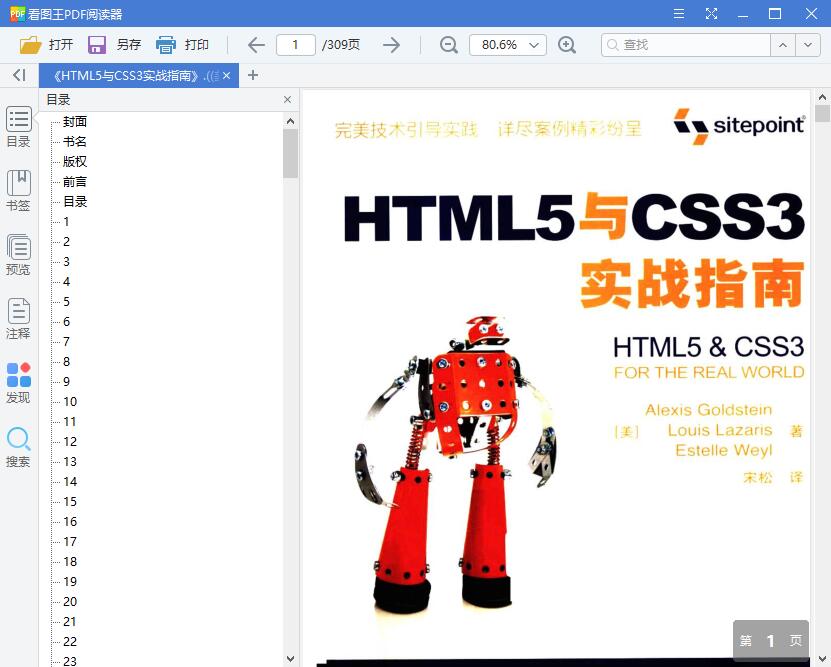
Task: Open the 注释 annotations sidebar panel
Action: coord(19,319)
